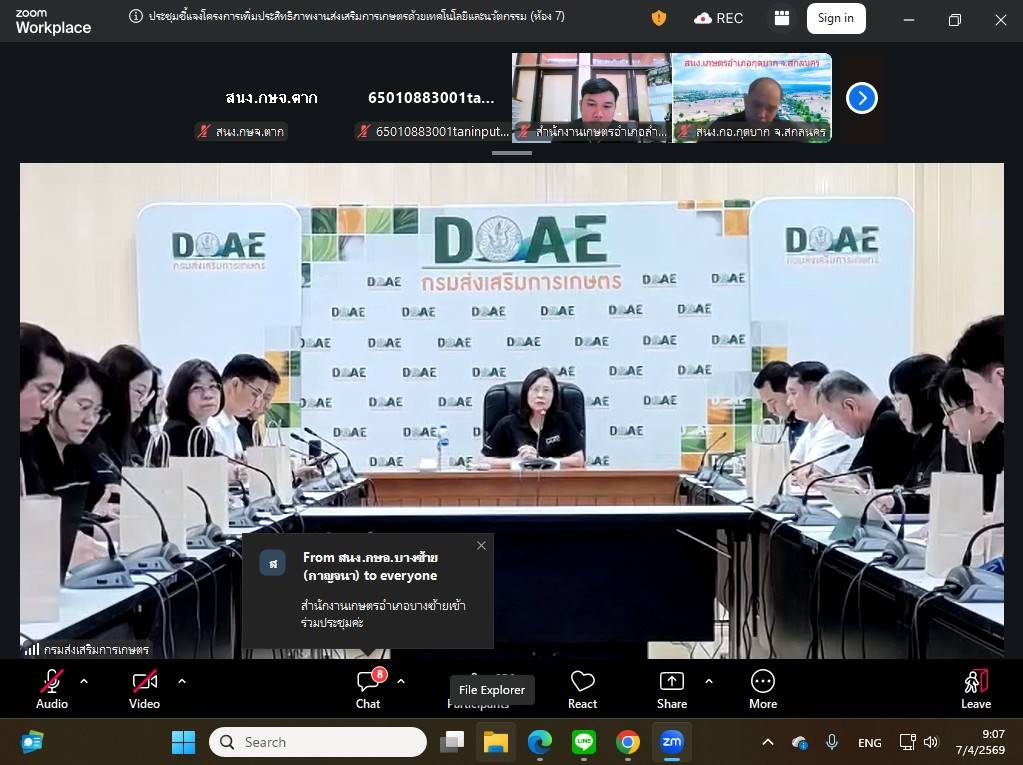The image size is (1023, 765).
Task: Select the สนง.กษจ.ตาก participant tile
Action: tap(271, 99)
